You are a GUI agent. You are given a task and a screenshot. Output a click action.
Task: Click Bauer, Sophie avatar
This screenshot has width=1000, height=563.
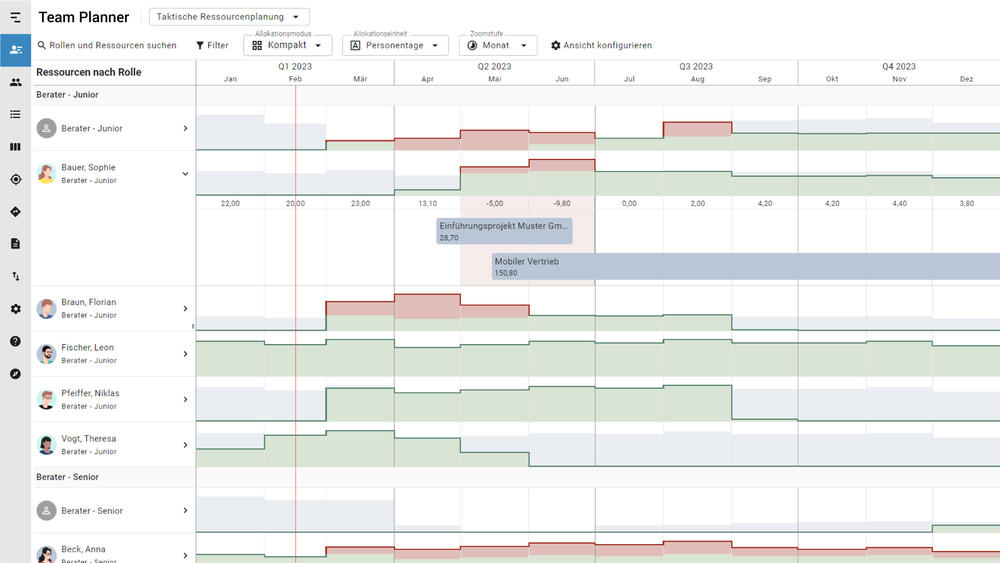click(x=46, y=173)
